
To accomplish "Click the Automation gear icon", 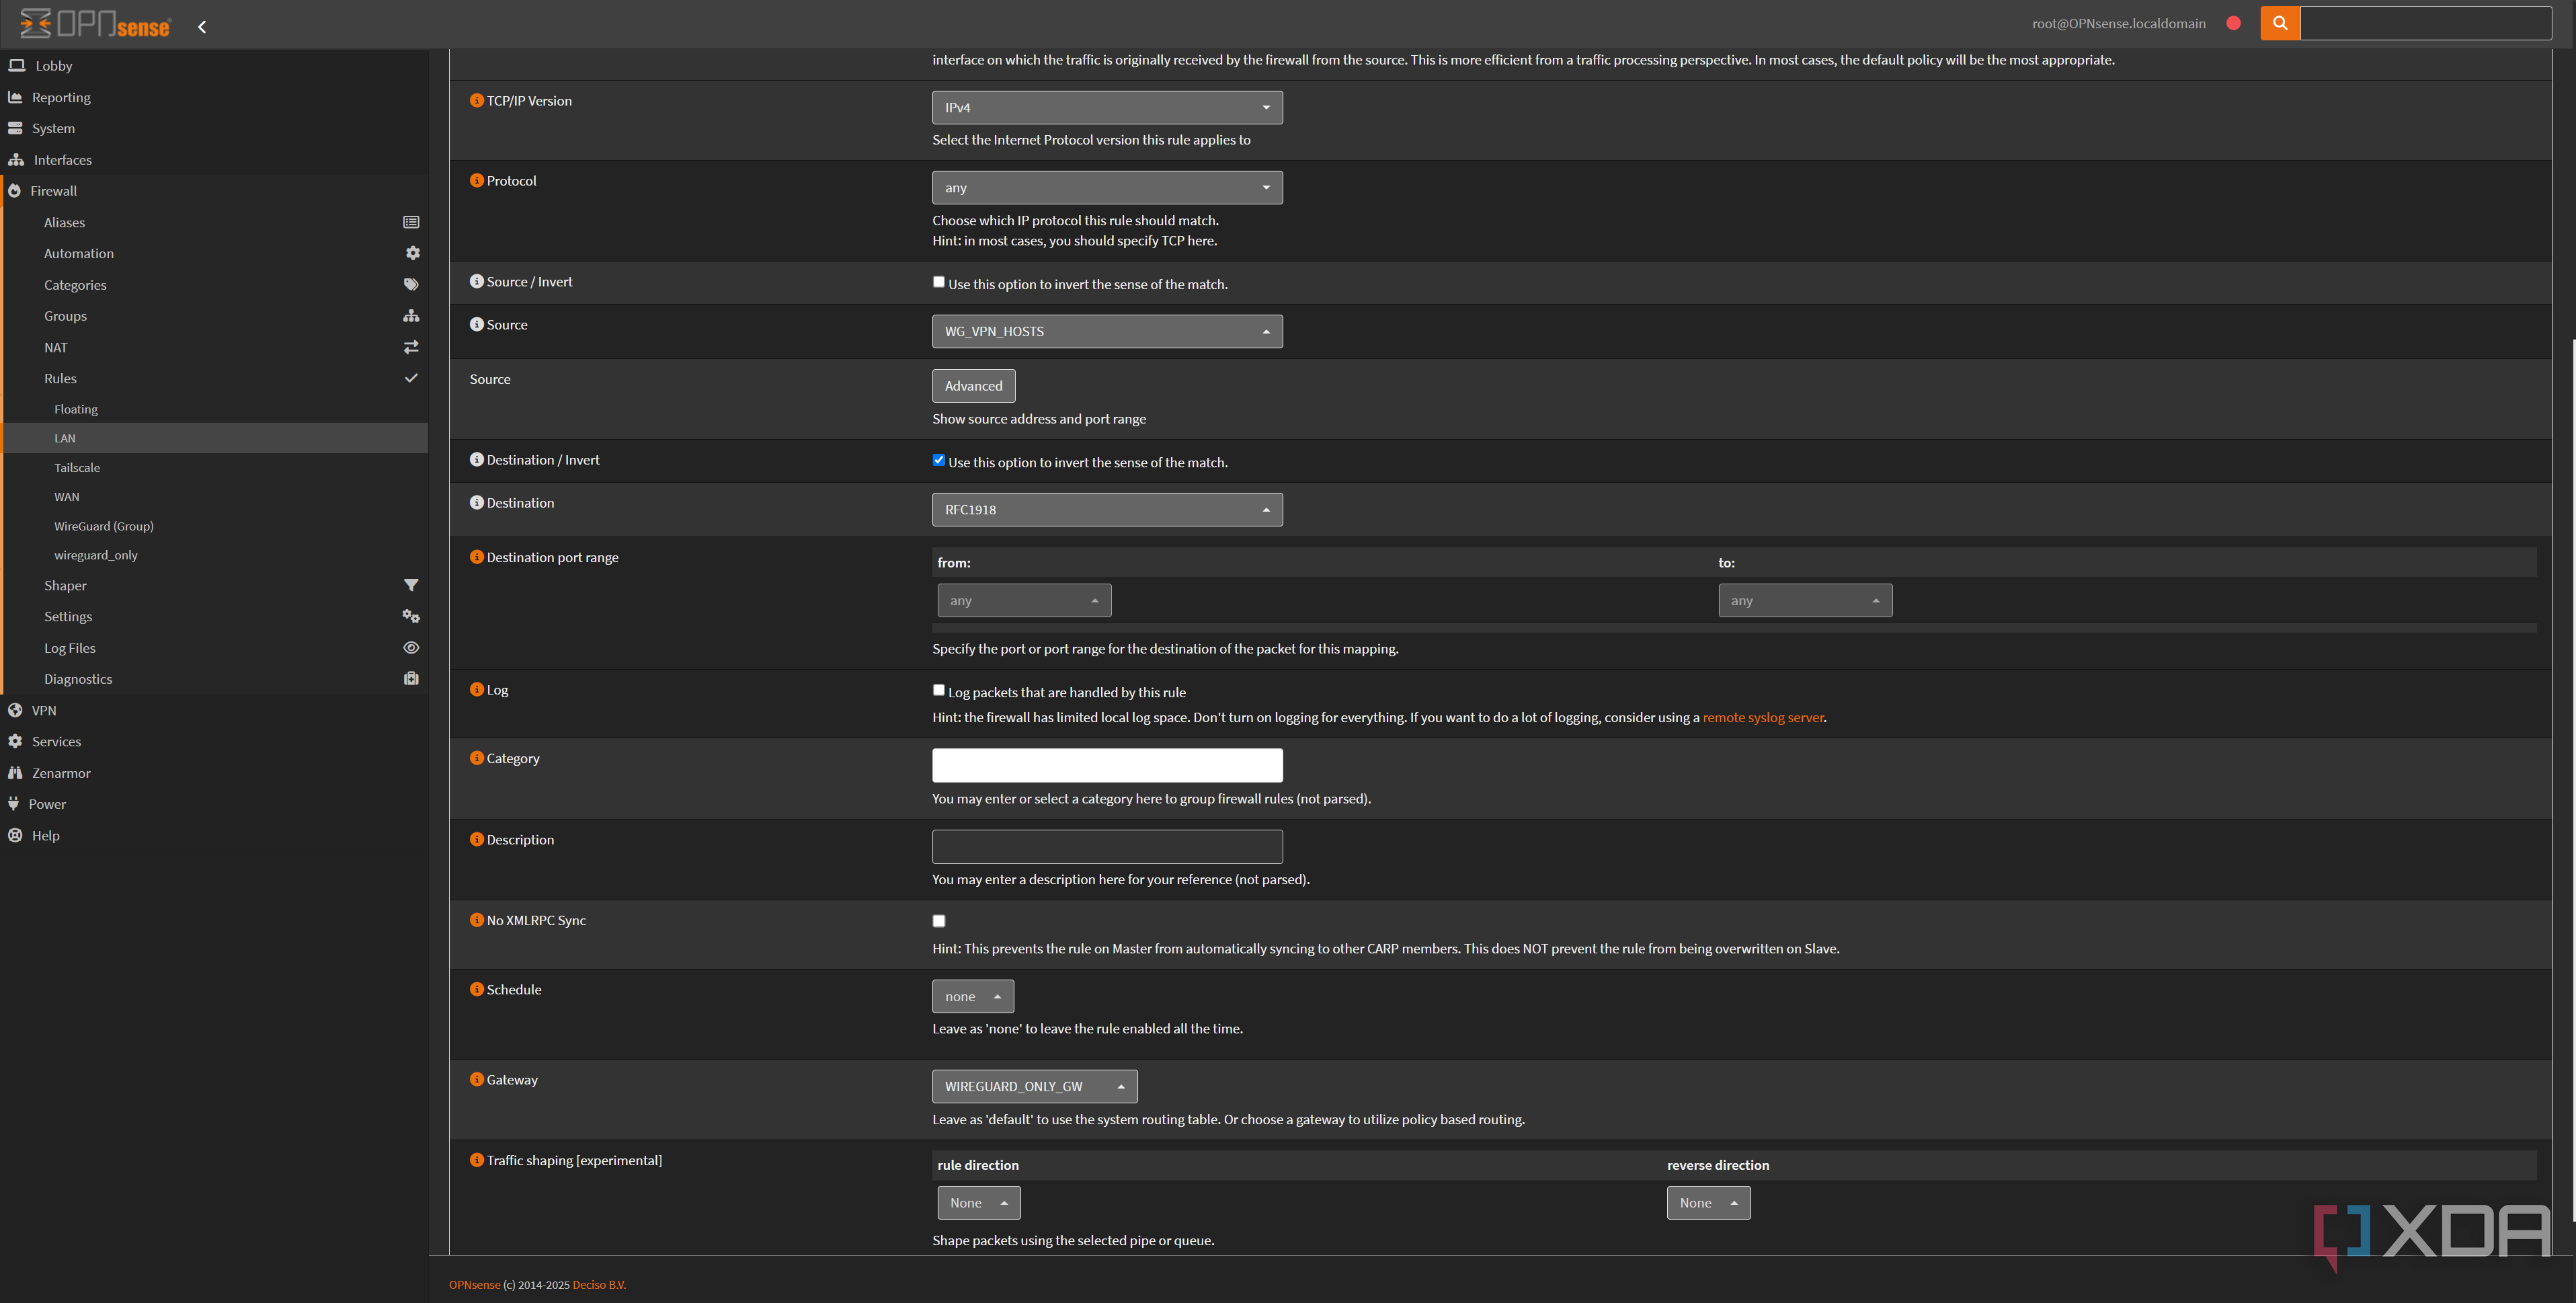I will 412,253.
